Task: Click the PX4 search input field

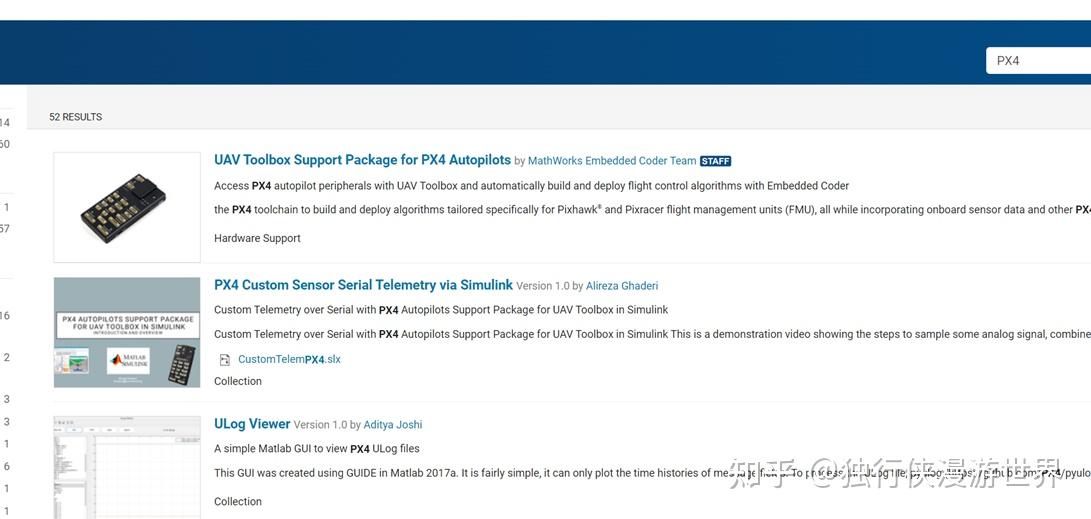Action: [1040, 61]
